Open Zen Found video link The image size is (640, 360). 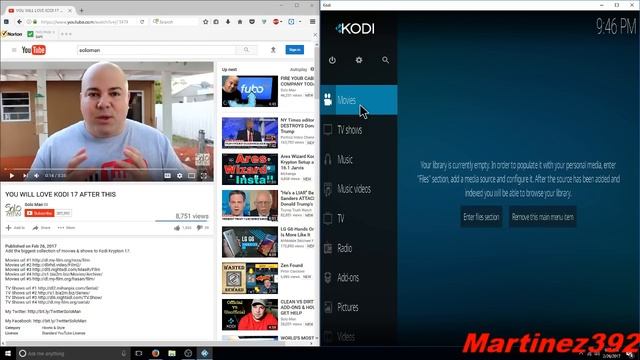pyautogui.click(x=291, y=265)
